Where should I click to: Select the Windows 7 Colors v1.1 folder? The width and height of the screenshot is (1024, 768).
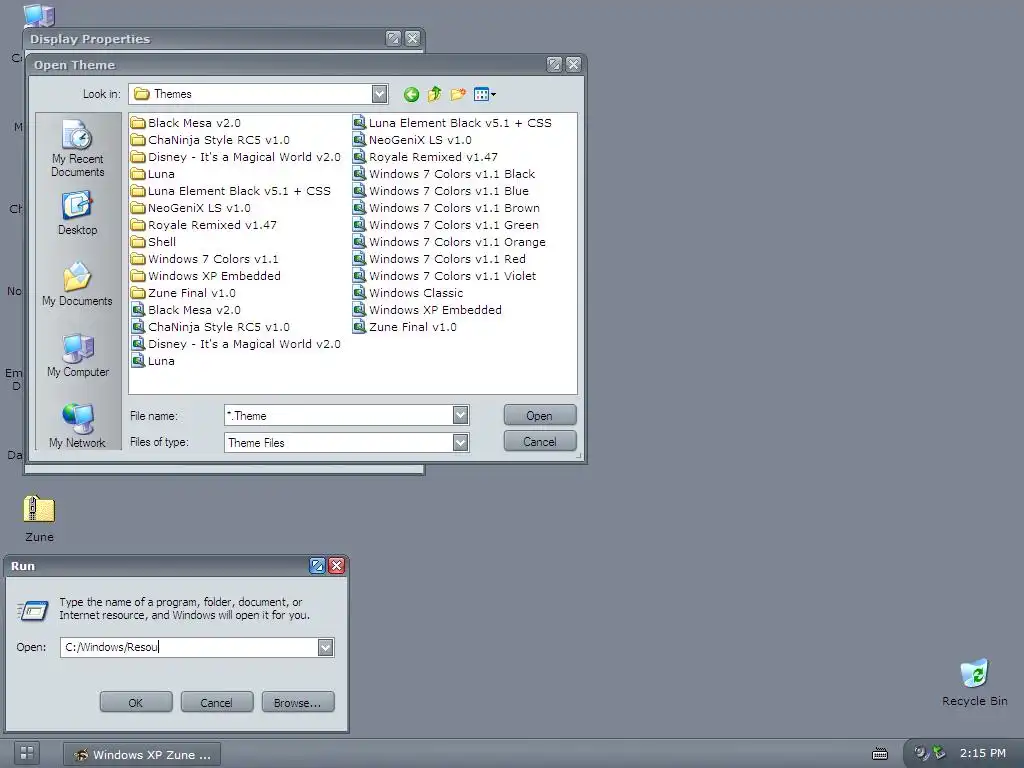click(x=204, y=259)
